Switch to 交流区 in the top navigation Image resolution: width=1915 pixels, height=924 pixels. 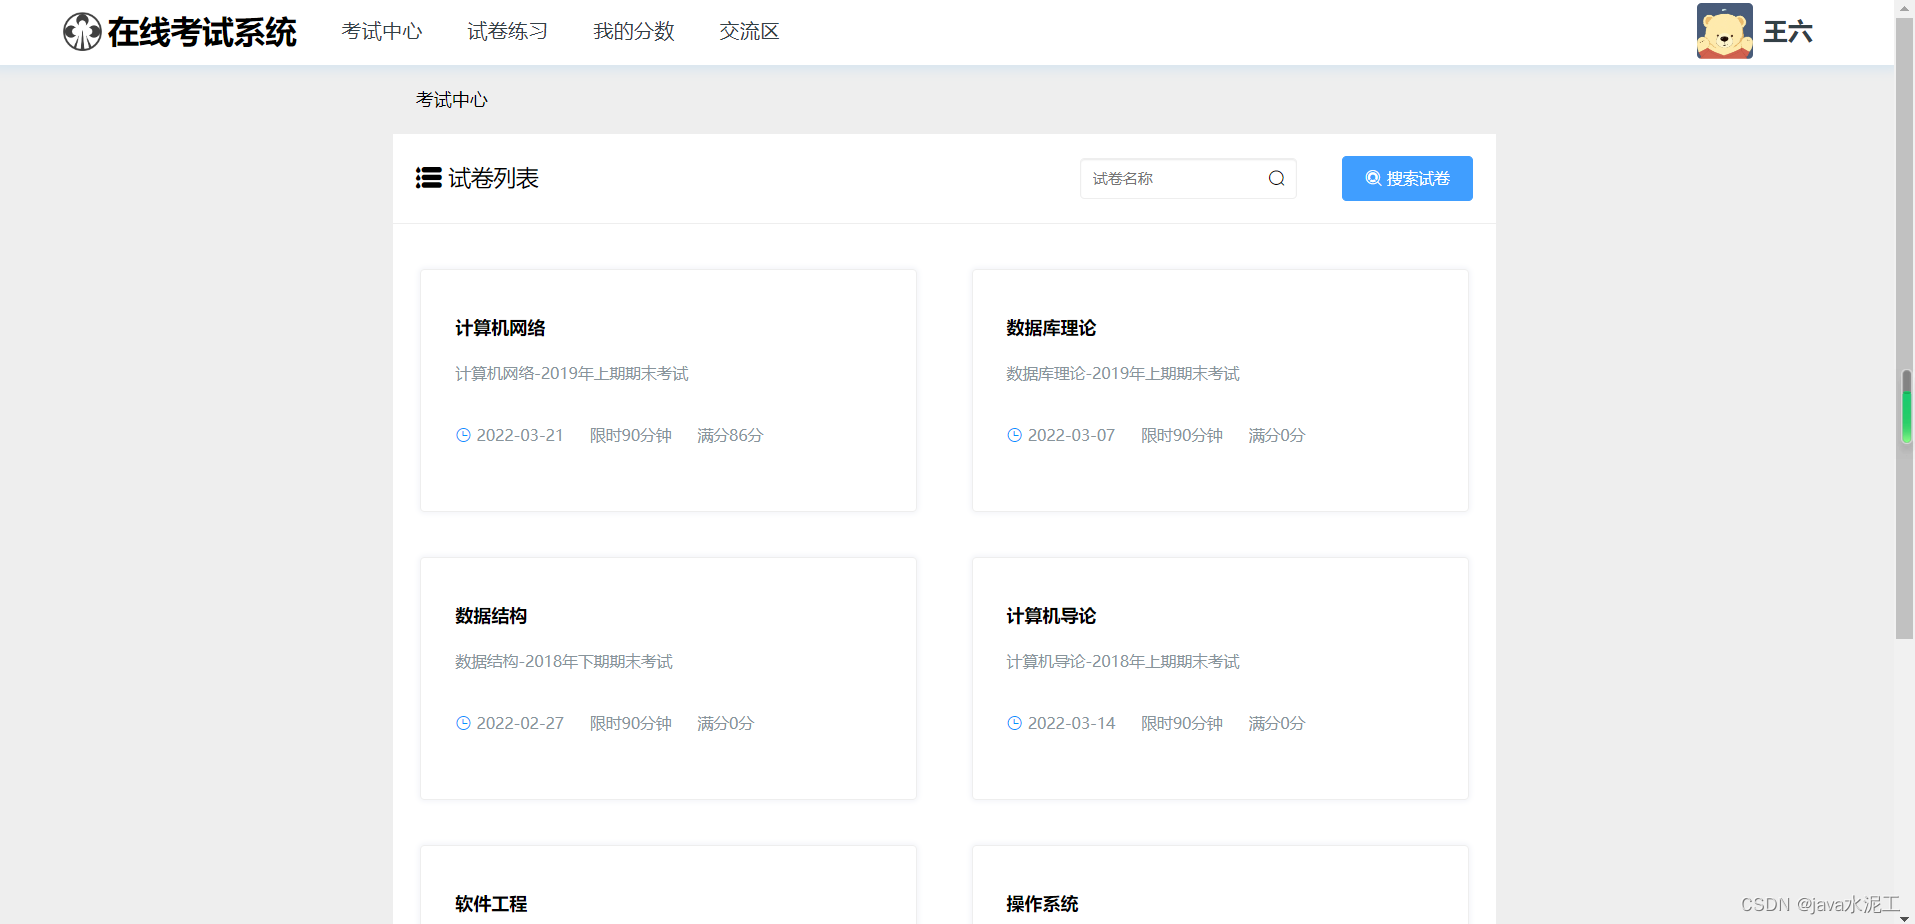tap(749, 31)
